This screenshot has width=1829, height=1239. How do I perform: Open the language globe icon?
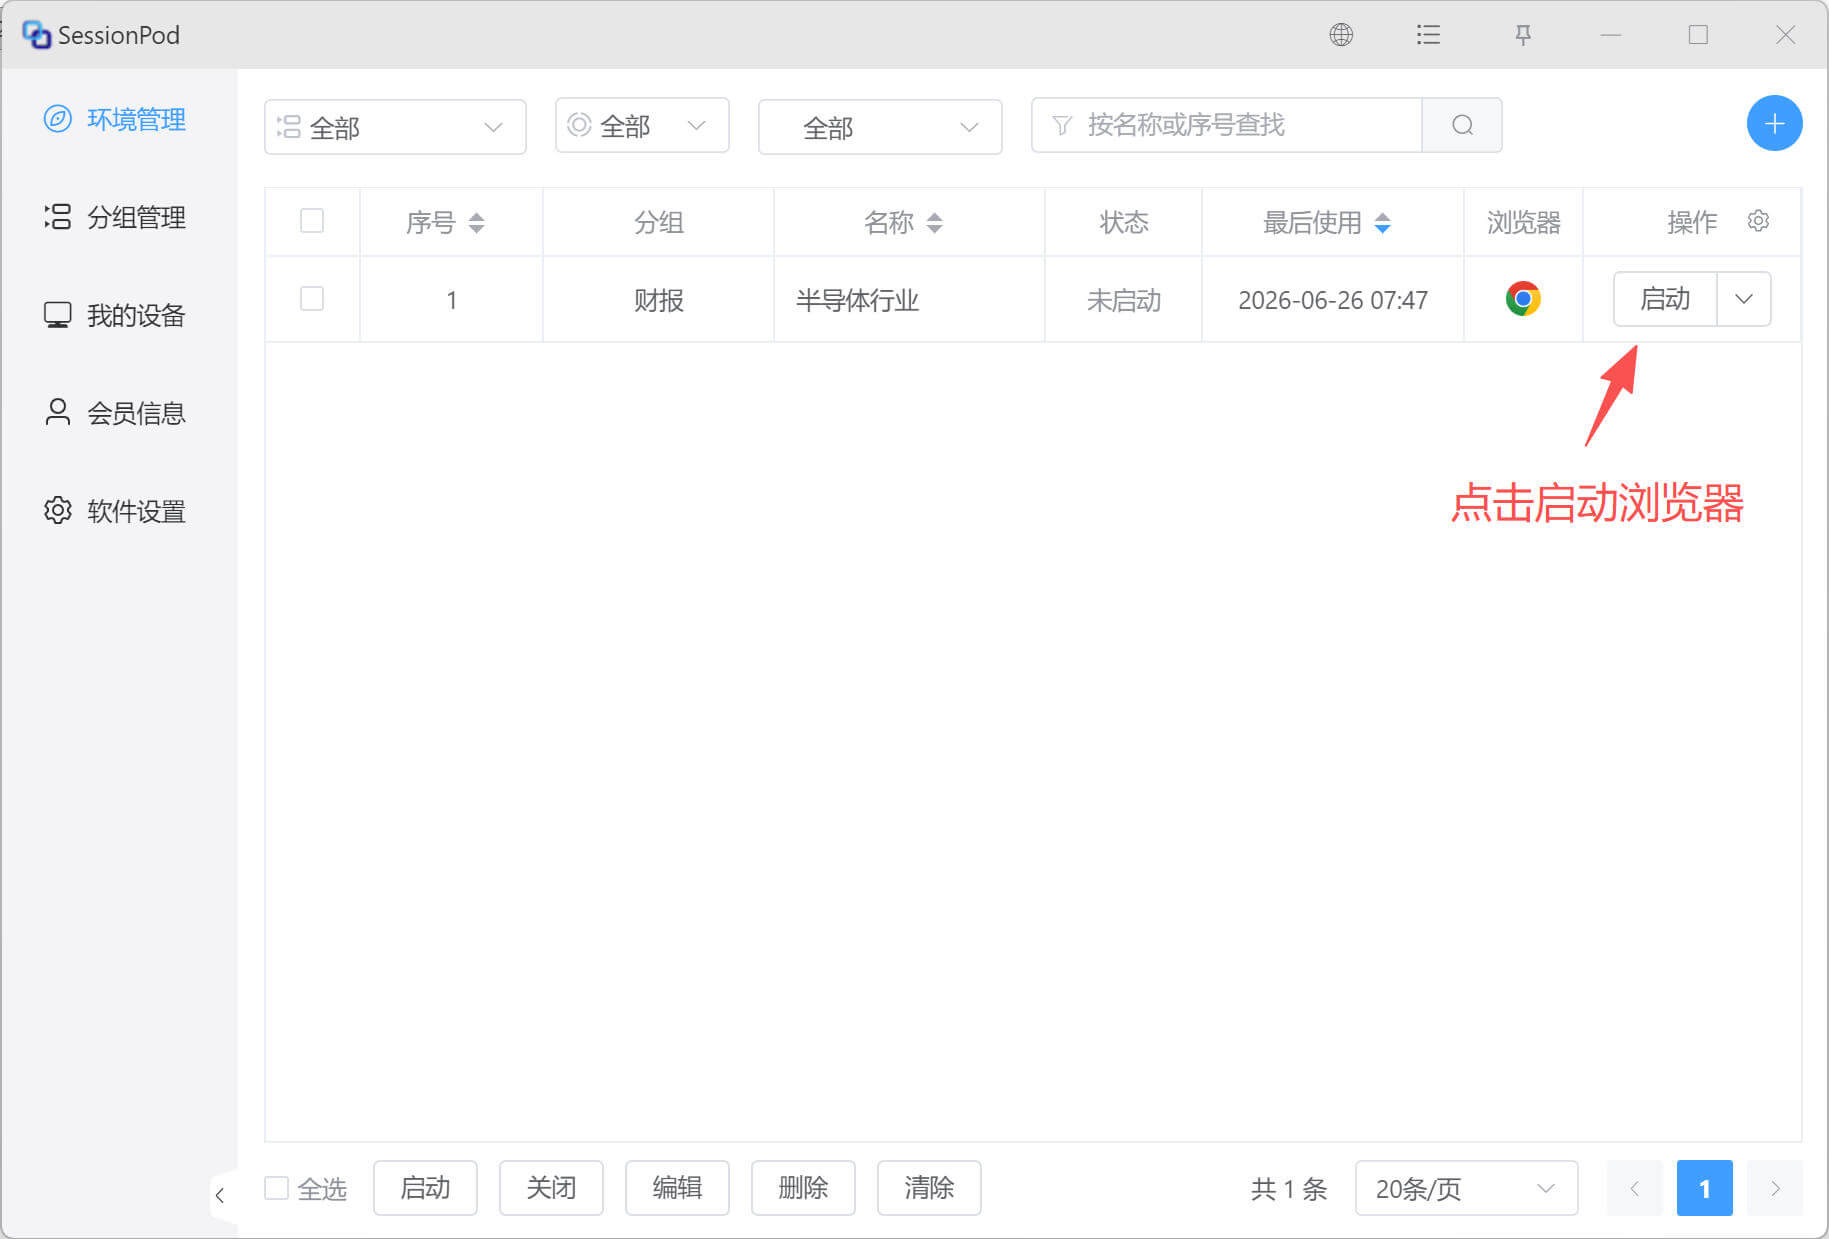(1341, 35)
